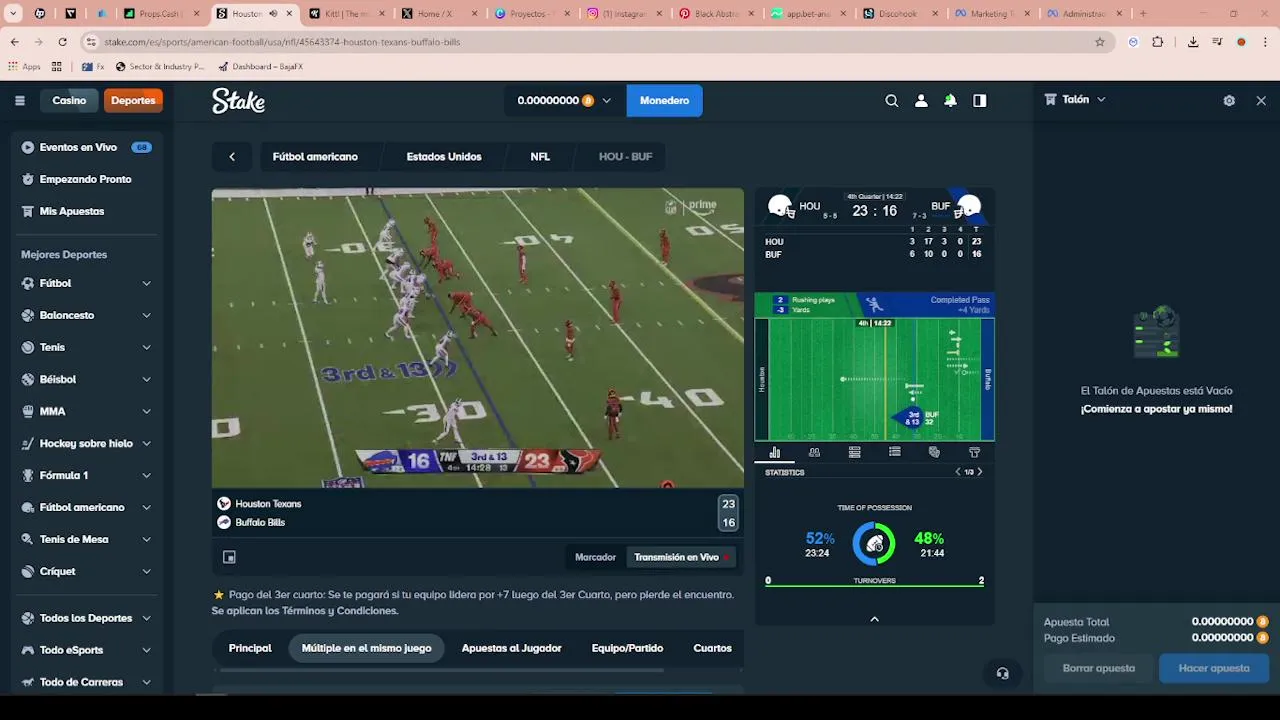The image size is (1280, 720).
Task: Open the search magnifier icon
Action: (x=892, y=100)
